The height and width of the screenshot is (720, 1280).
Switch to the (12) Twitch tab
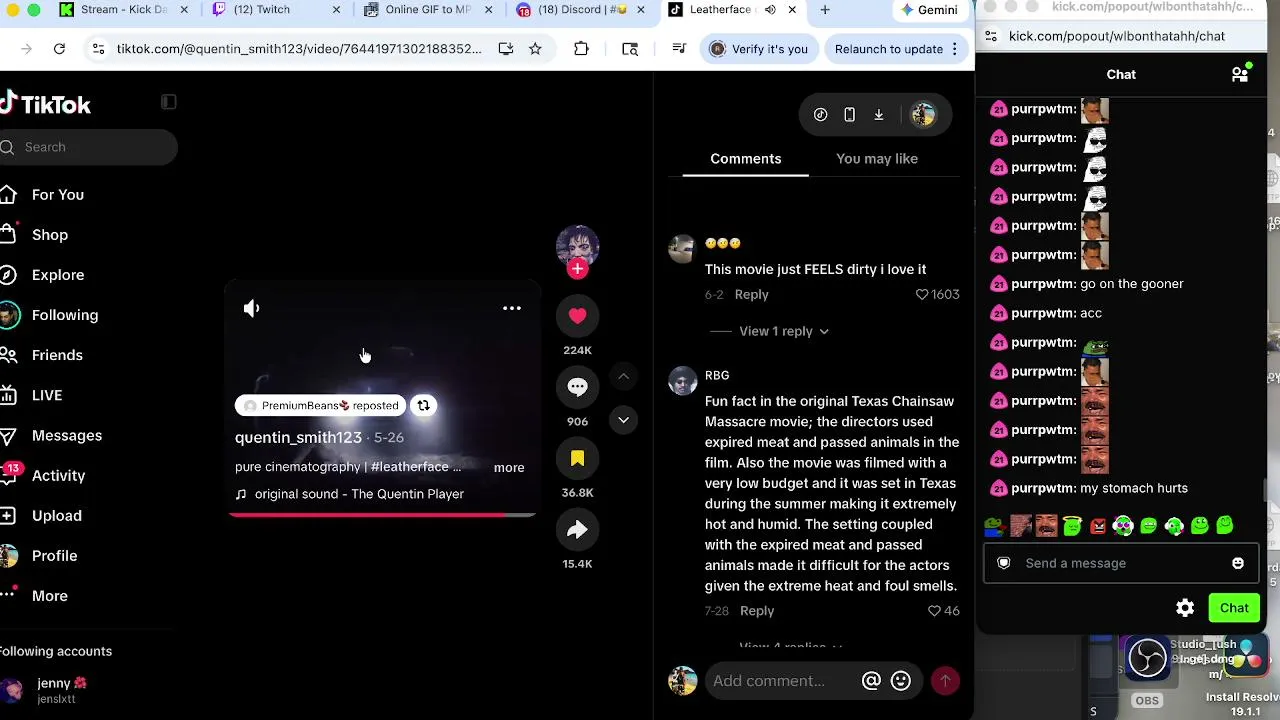click(275, 10)
